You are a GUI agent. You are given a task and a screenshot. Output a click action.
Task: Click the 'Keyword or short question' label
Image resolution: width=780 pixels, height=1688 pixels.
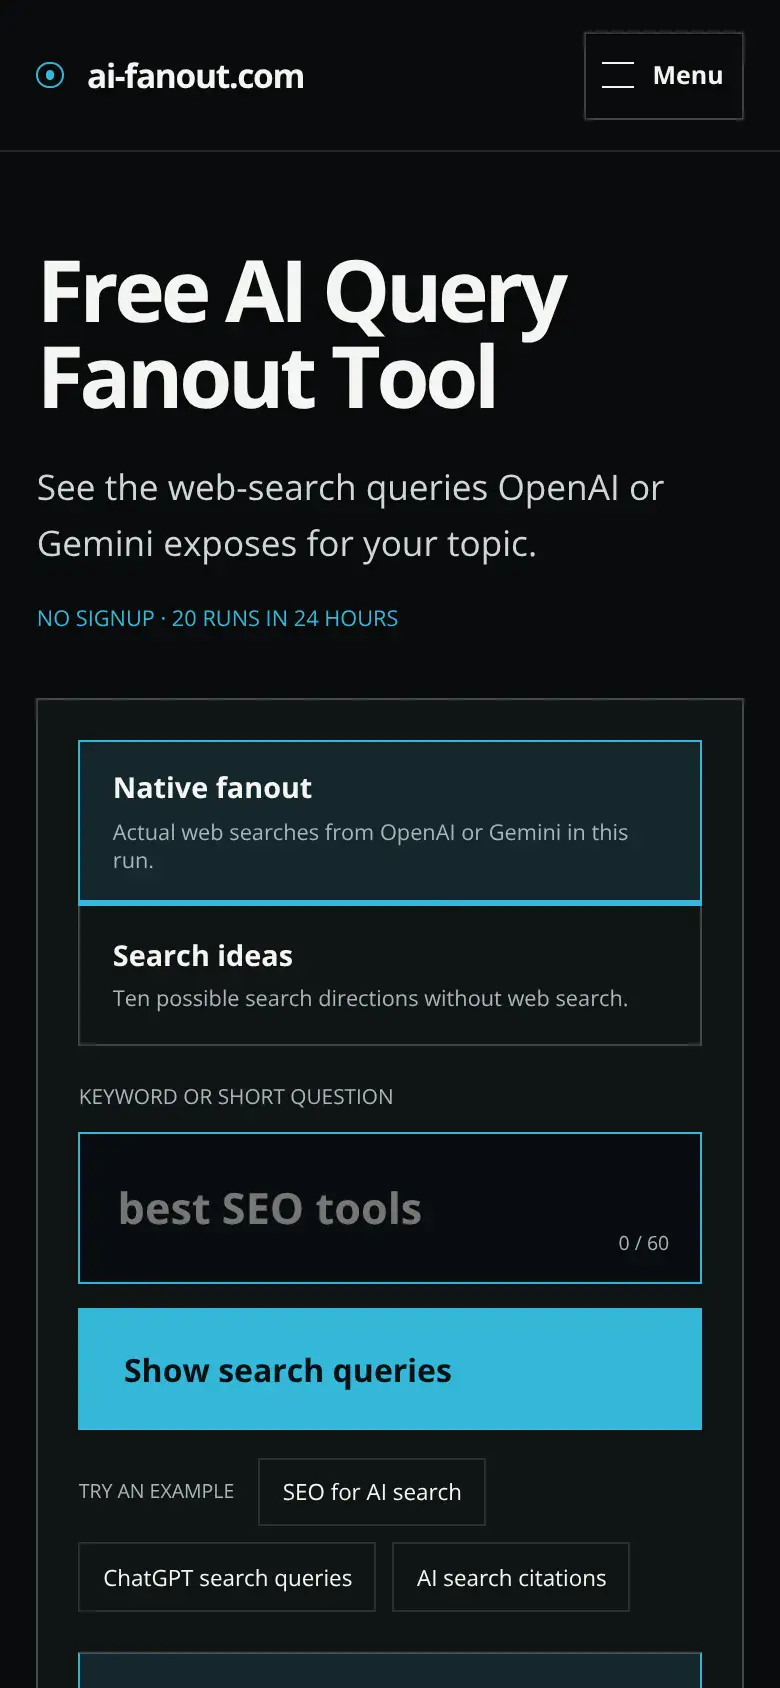click(x=236, y=1096)
